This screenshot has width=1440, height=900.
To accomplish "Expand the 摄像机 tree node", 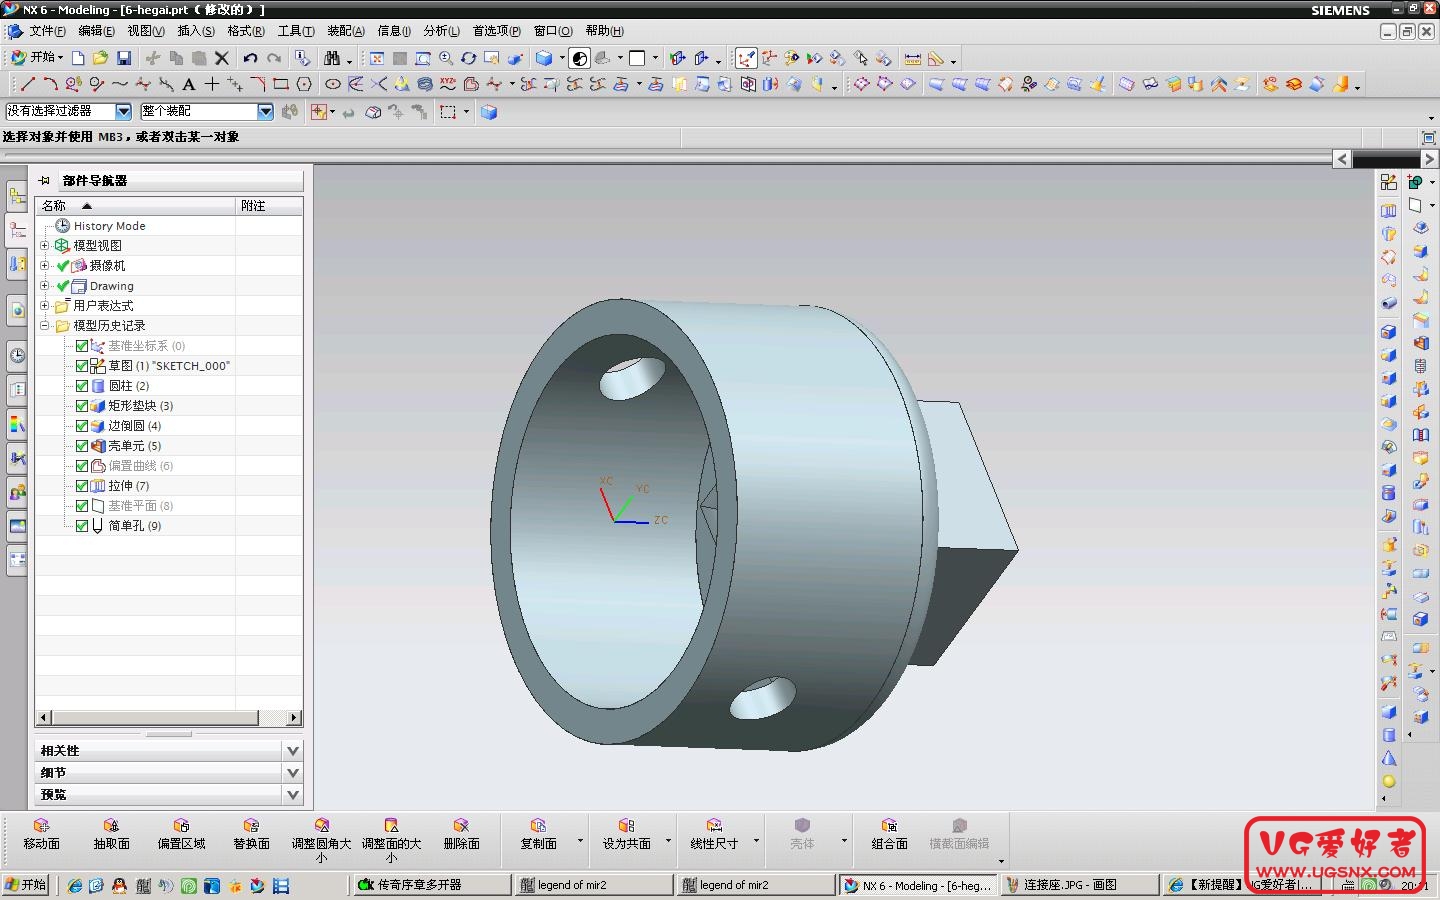I will pos(44,265).
